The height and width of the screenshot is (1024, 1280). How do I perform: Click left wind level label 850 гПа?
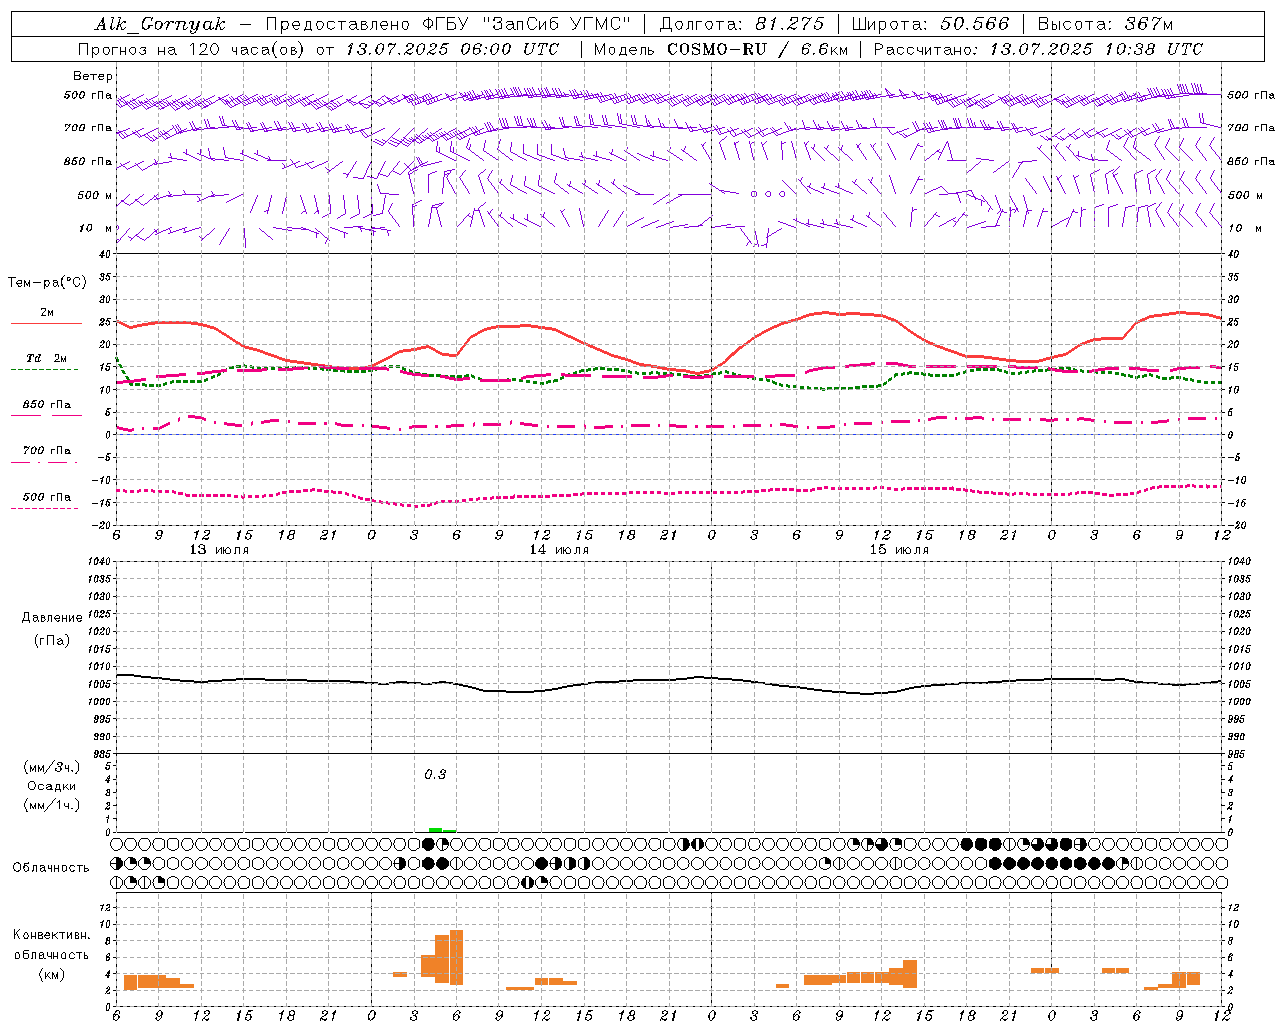click(88, 161)
